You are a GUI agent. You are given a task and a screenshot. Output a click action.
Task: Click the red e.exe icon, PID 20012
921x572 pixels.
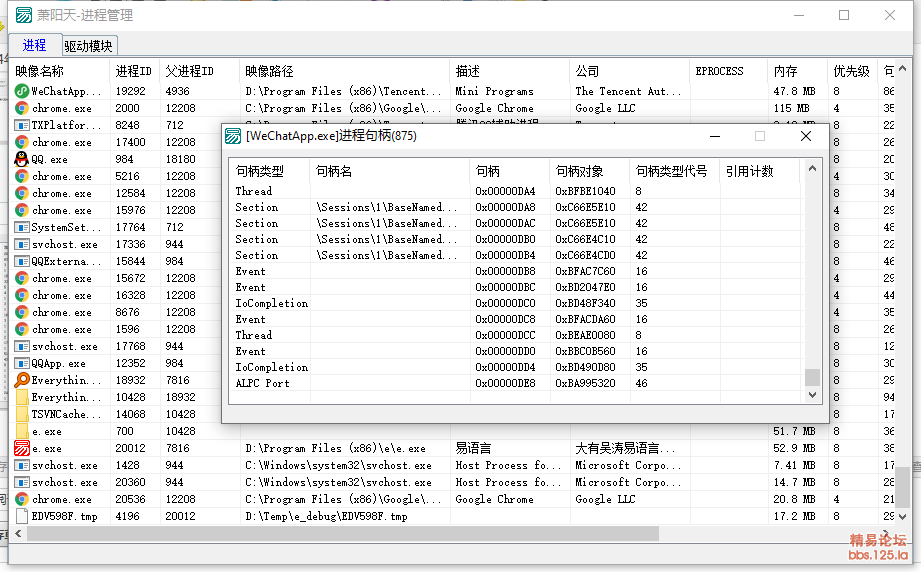(21, 448)
